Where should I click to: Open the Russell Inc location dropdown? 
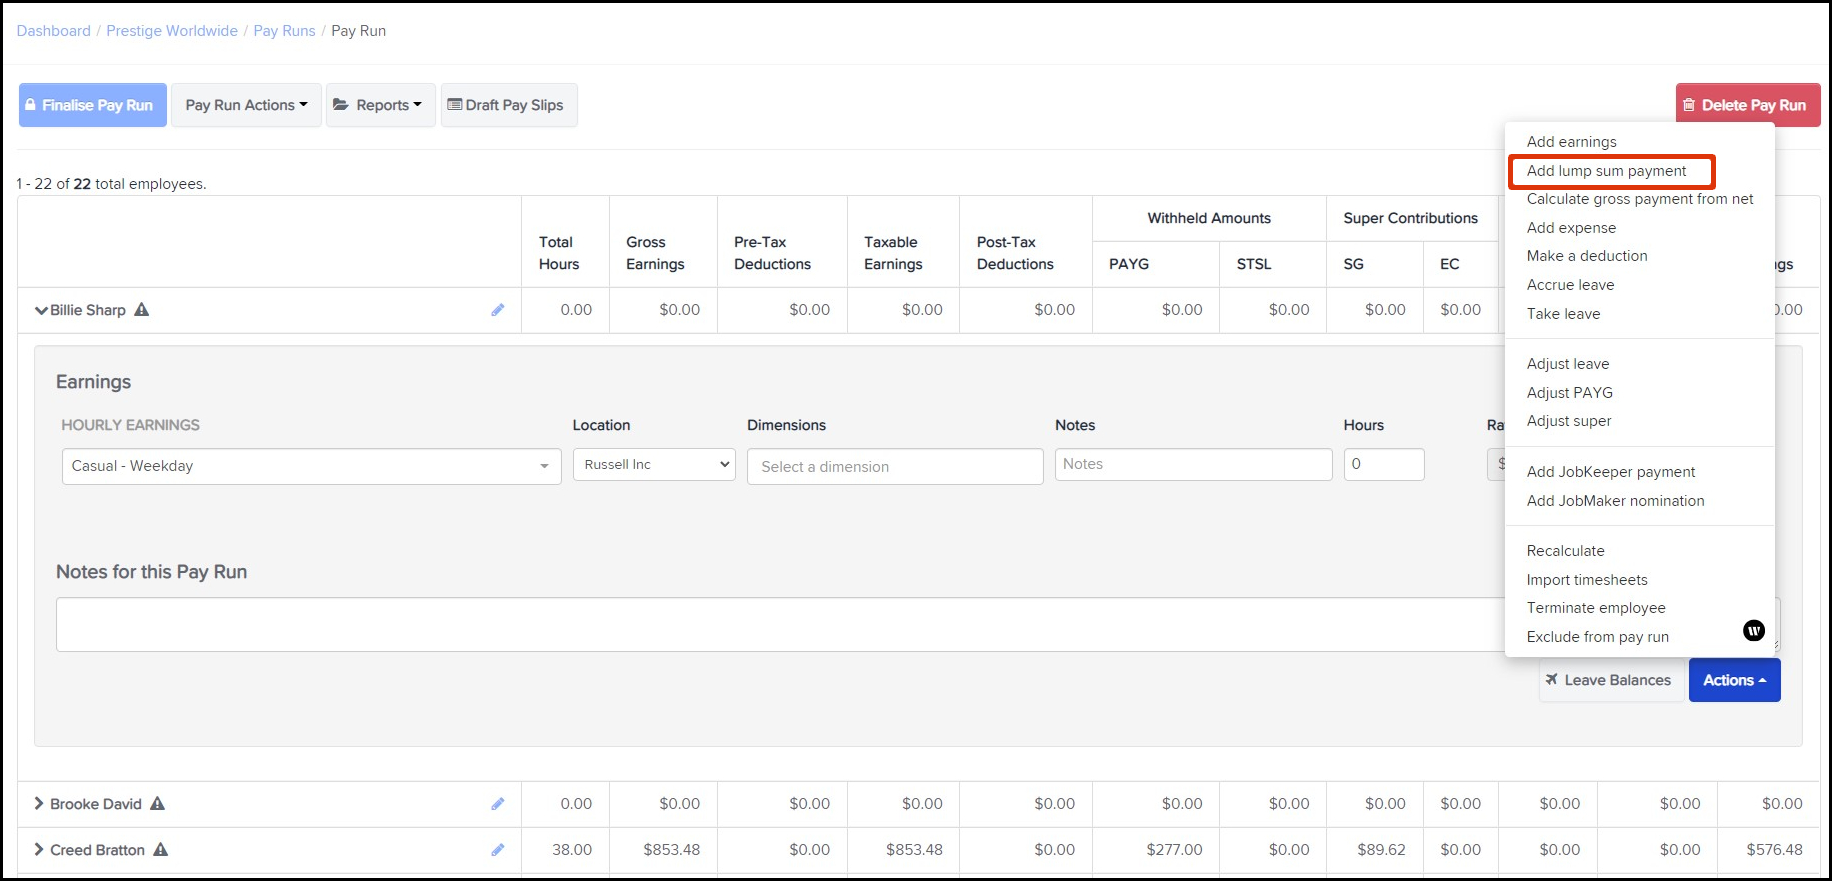654,465
